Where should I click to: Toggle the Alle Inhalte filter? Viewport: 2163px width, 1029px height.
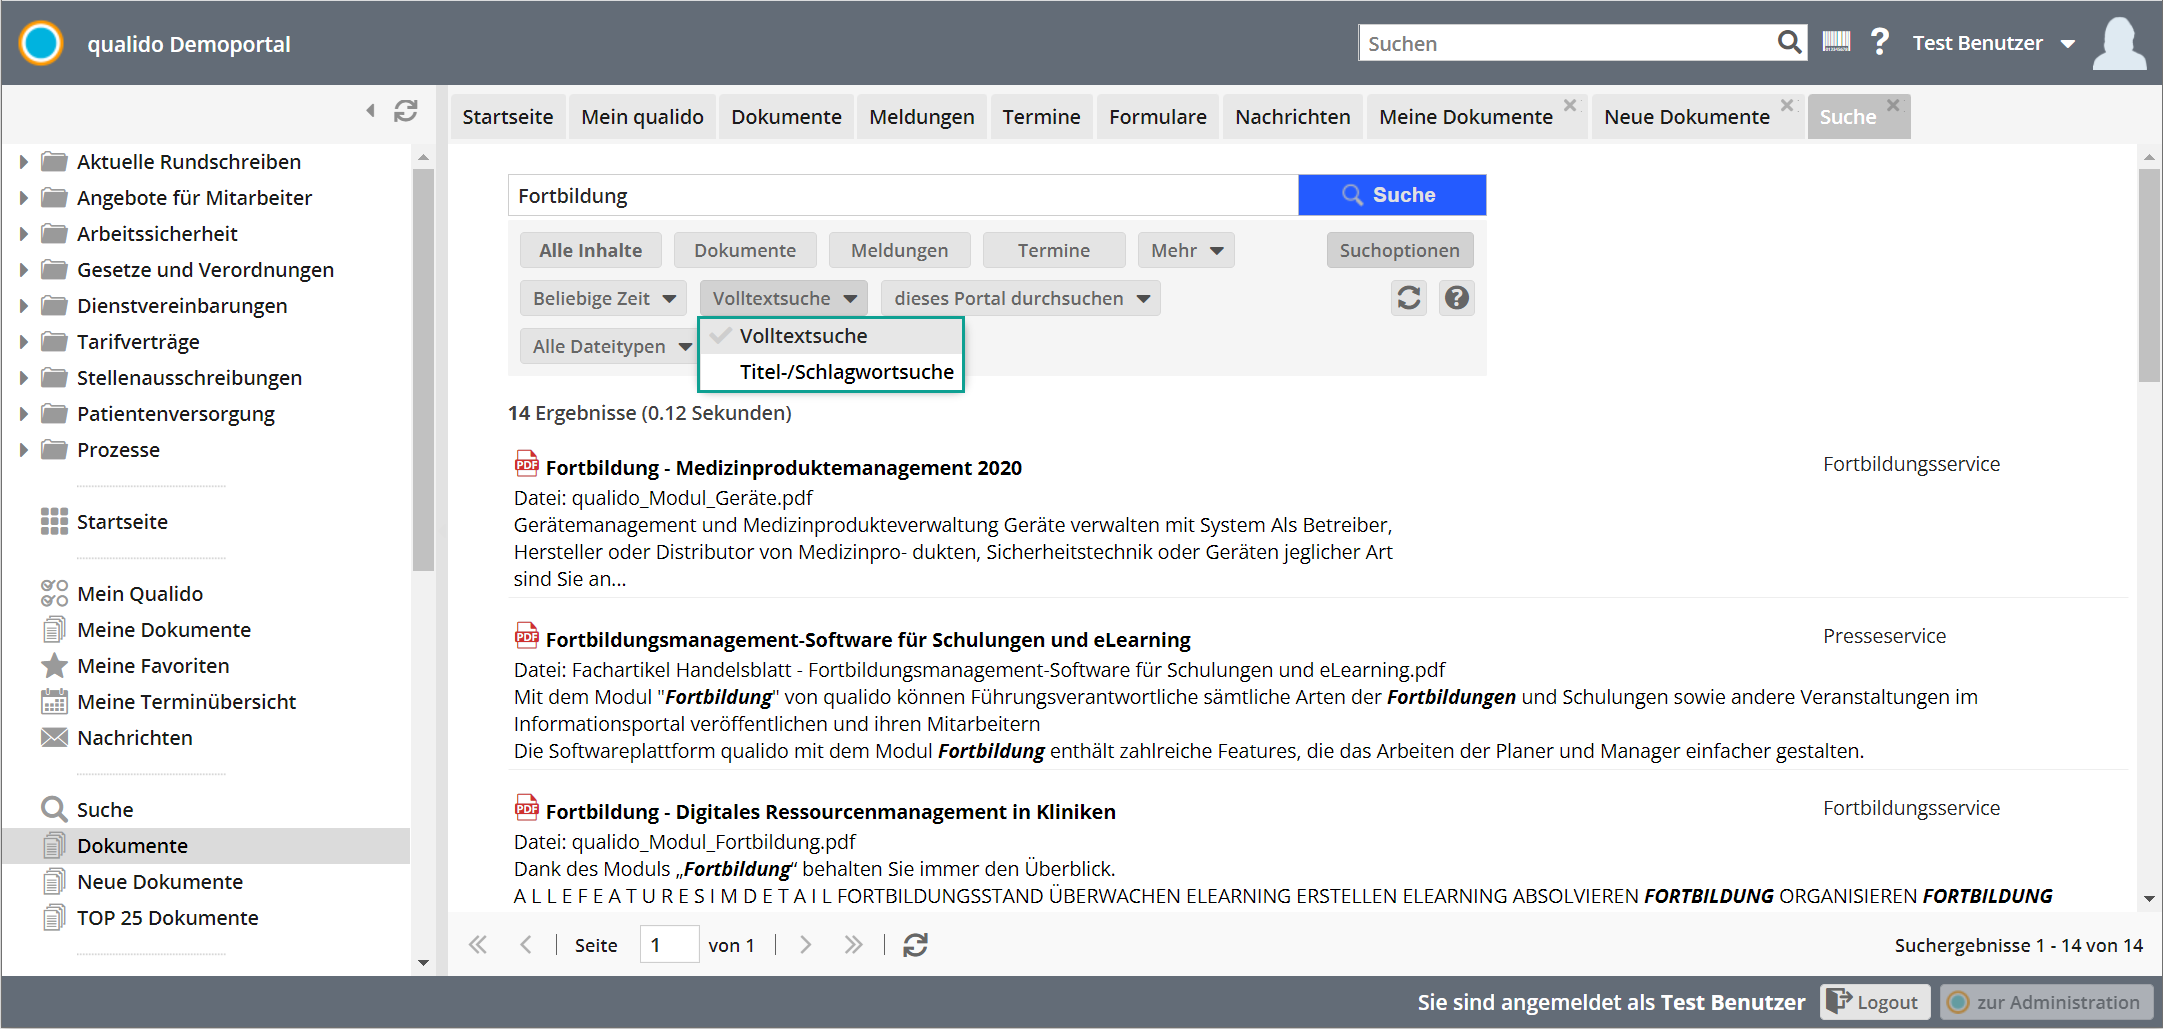click(591, 250)
